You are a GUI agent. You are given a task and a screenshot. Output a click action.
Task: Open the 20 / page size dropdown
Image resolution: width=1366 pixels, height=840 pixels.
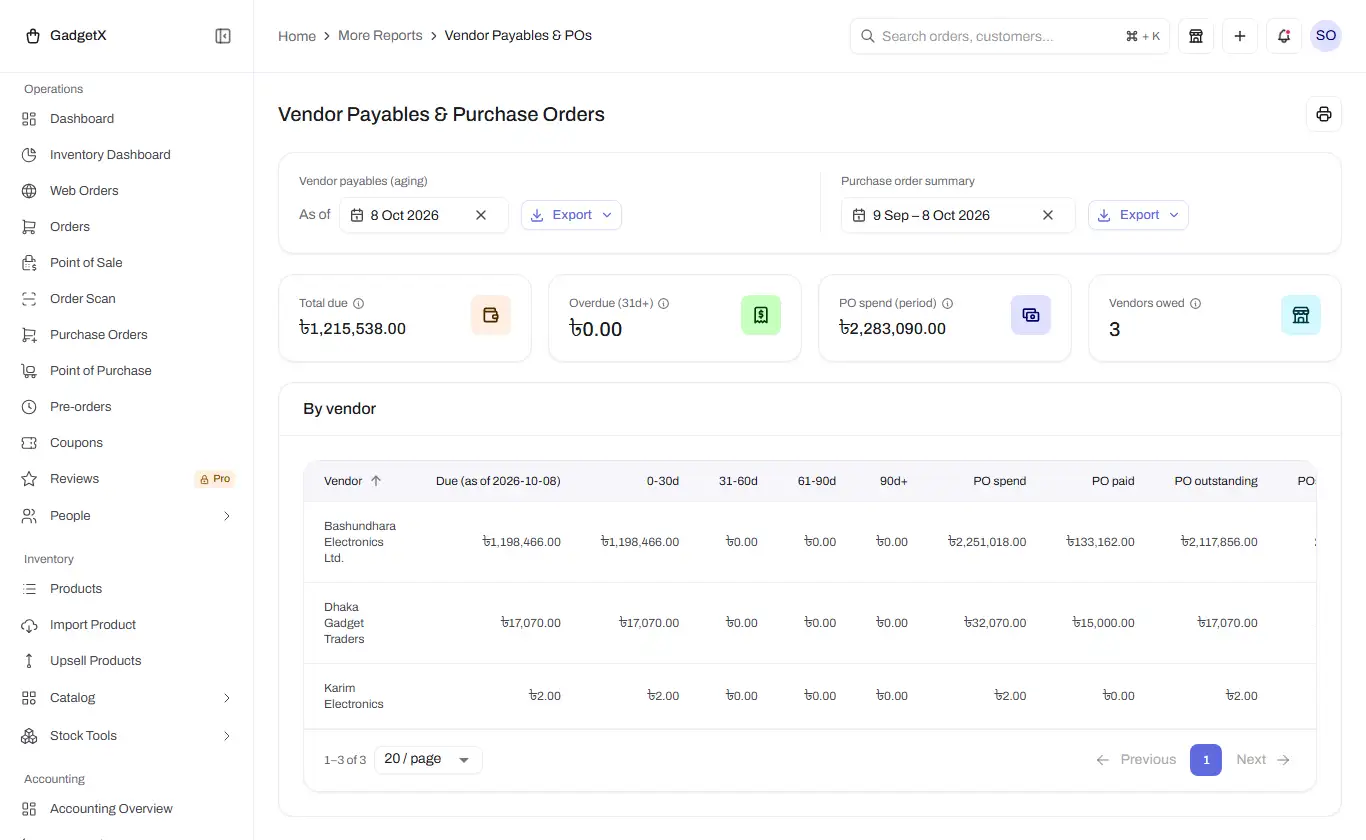(x=428, y=760)
